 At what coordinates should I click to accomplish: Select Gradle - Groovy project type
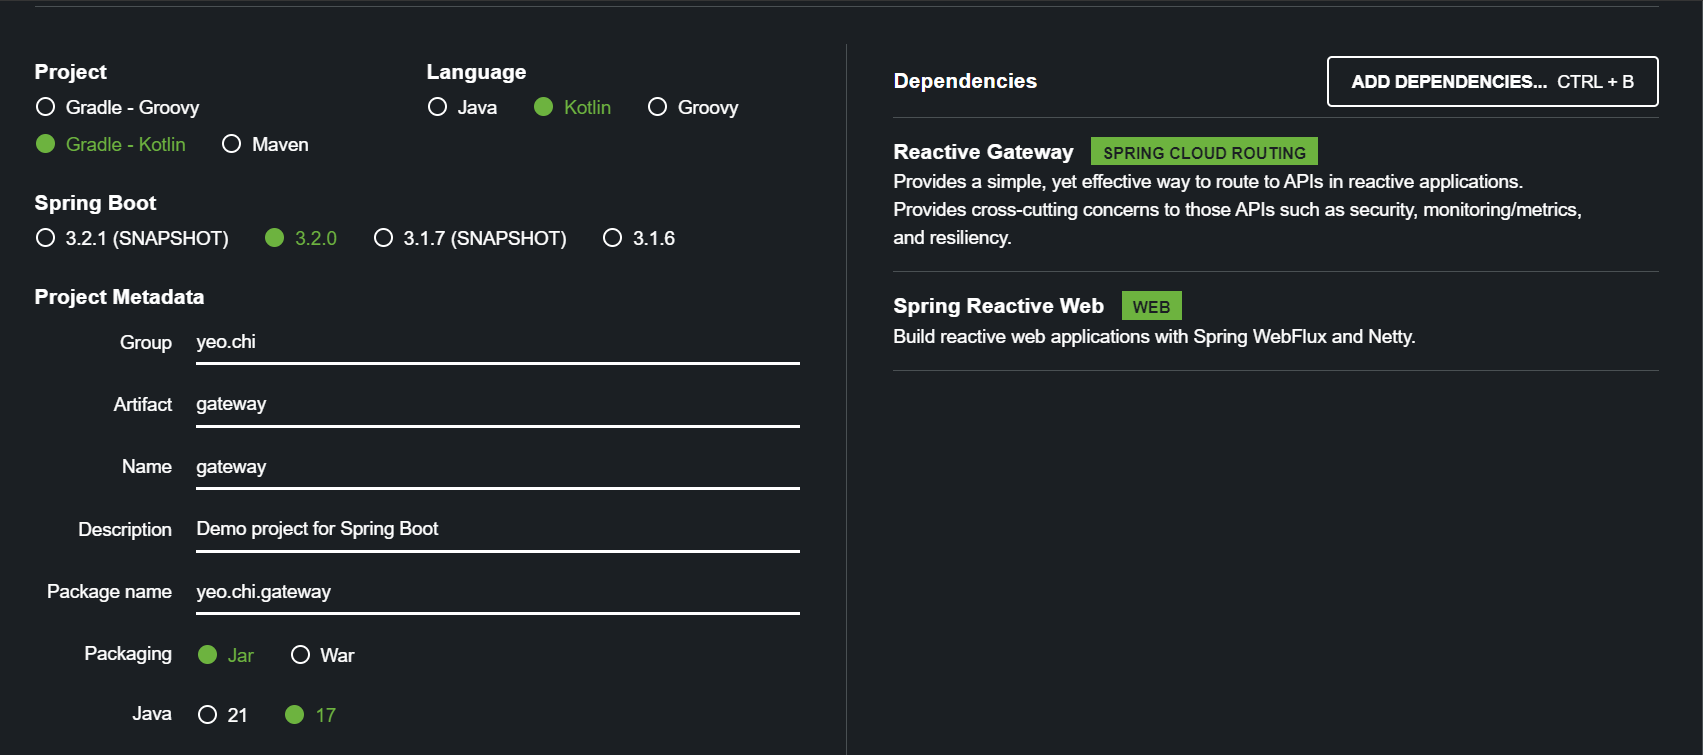click(x=117, y=107)
